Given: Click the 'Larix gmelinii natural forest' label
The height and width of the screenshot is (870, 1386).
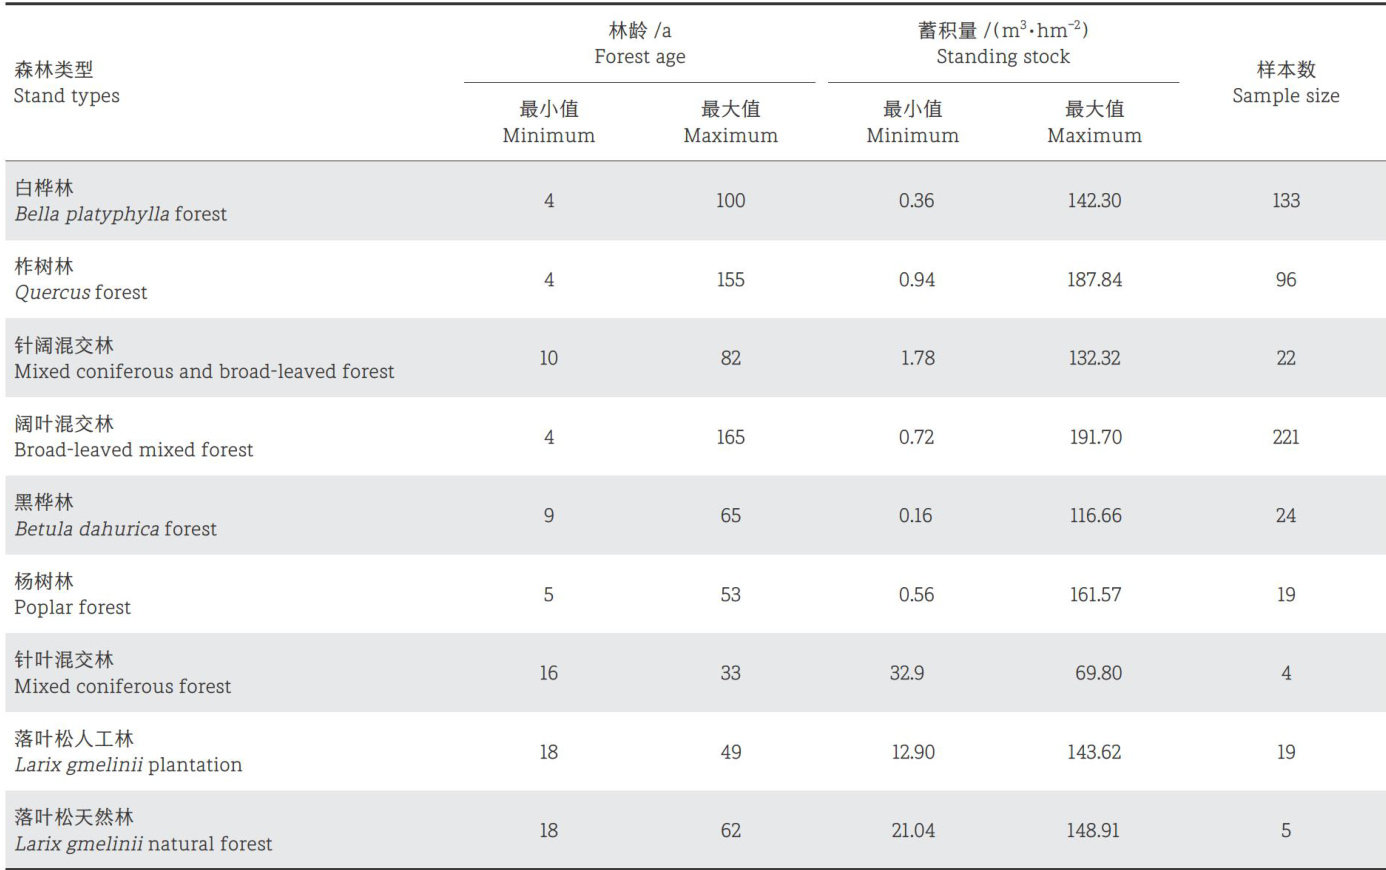Looking at the screenshot, I should (143, 844).
